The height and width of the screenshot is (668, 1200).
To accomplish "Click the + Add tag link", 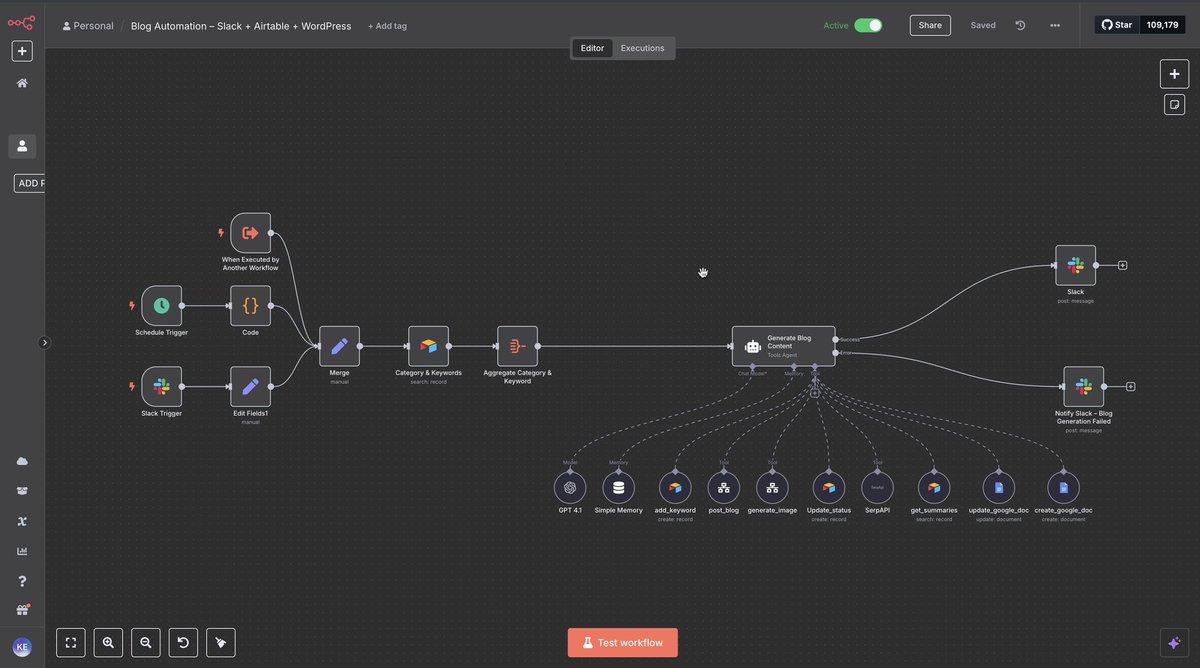I will tap(387, 26).
